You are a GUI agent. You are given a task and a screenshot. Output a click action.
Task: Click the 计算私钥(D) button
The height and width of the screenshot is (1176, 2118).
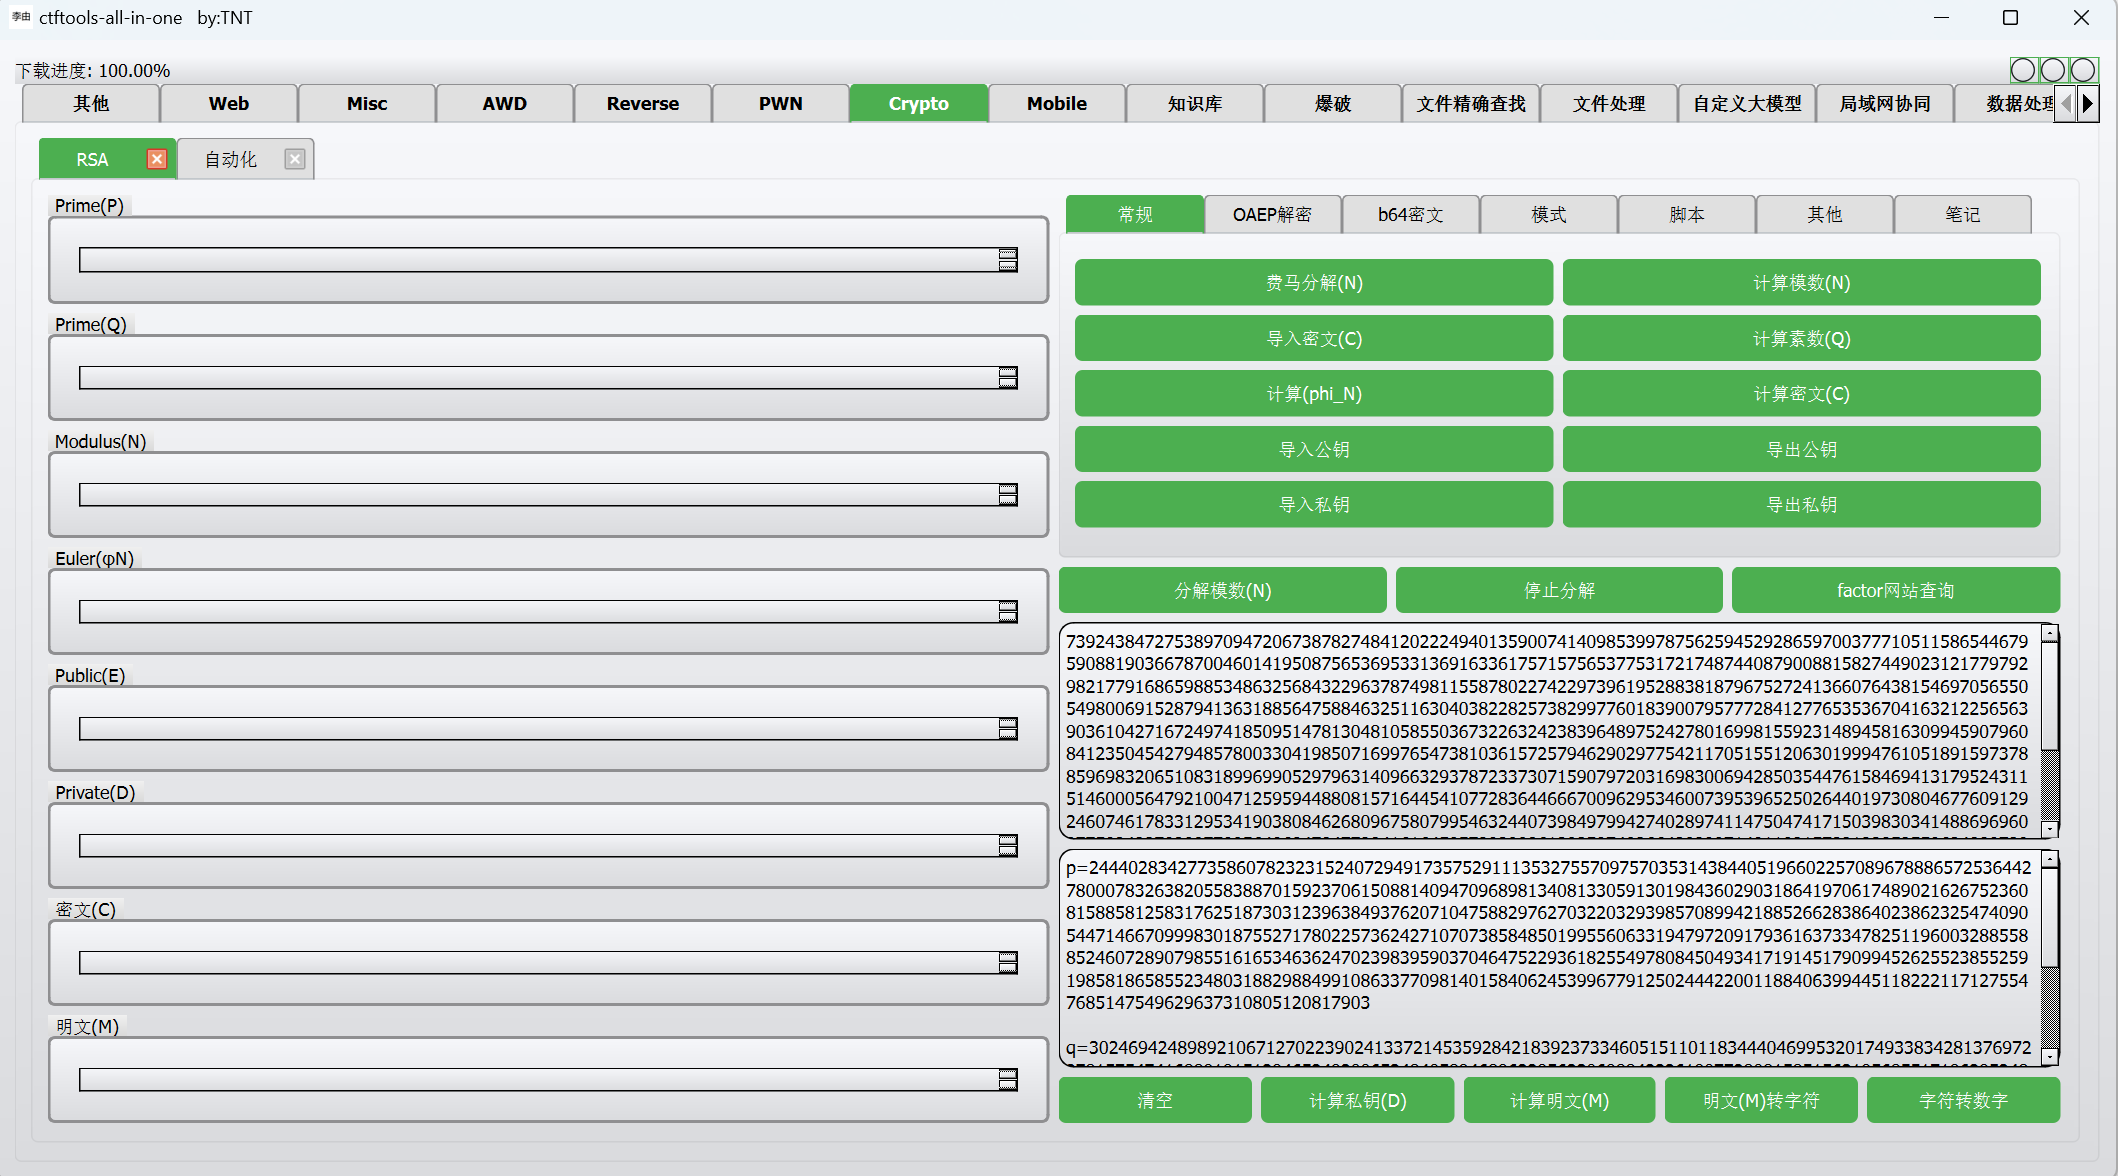[x=1358, y=1101]
